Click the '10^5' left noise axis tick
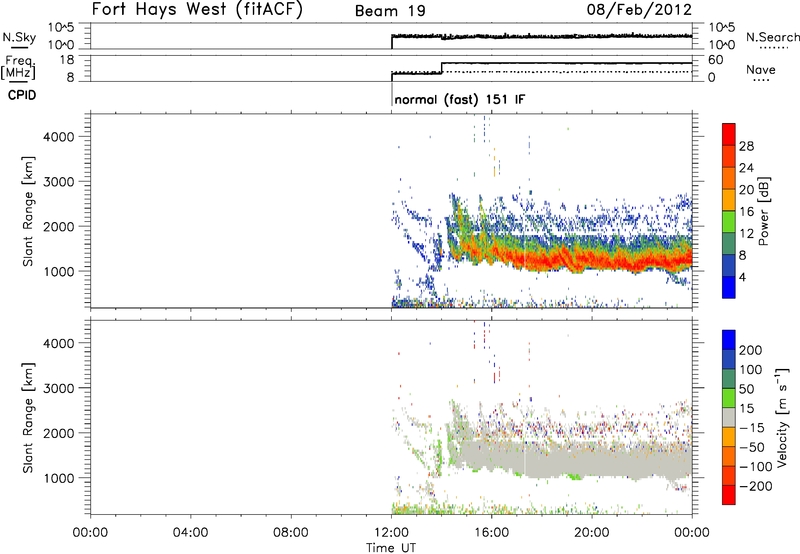 tap(61, 28)
